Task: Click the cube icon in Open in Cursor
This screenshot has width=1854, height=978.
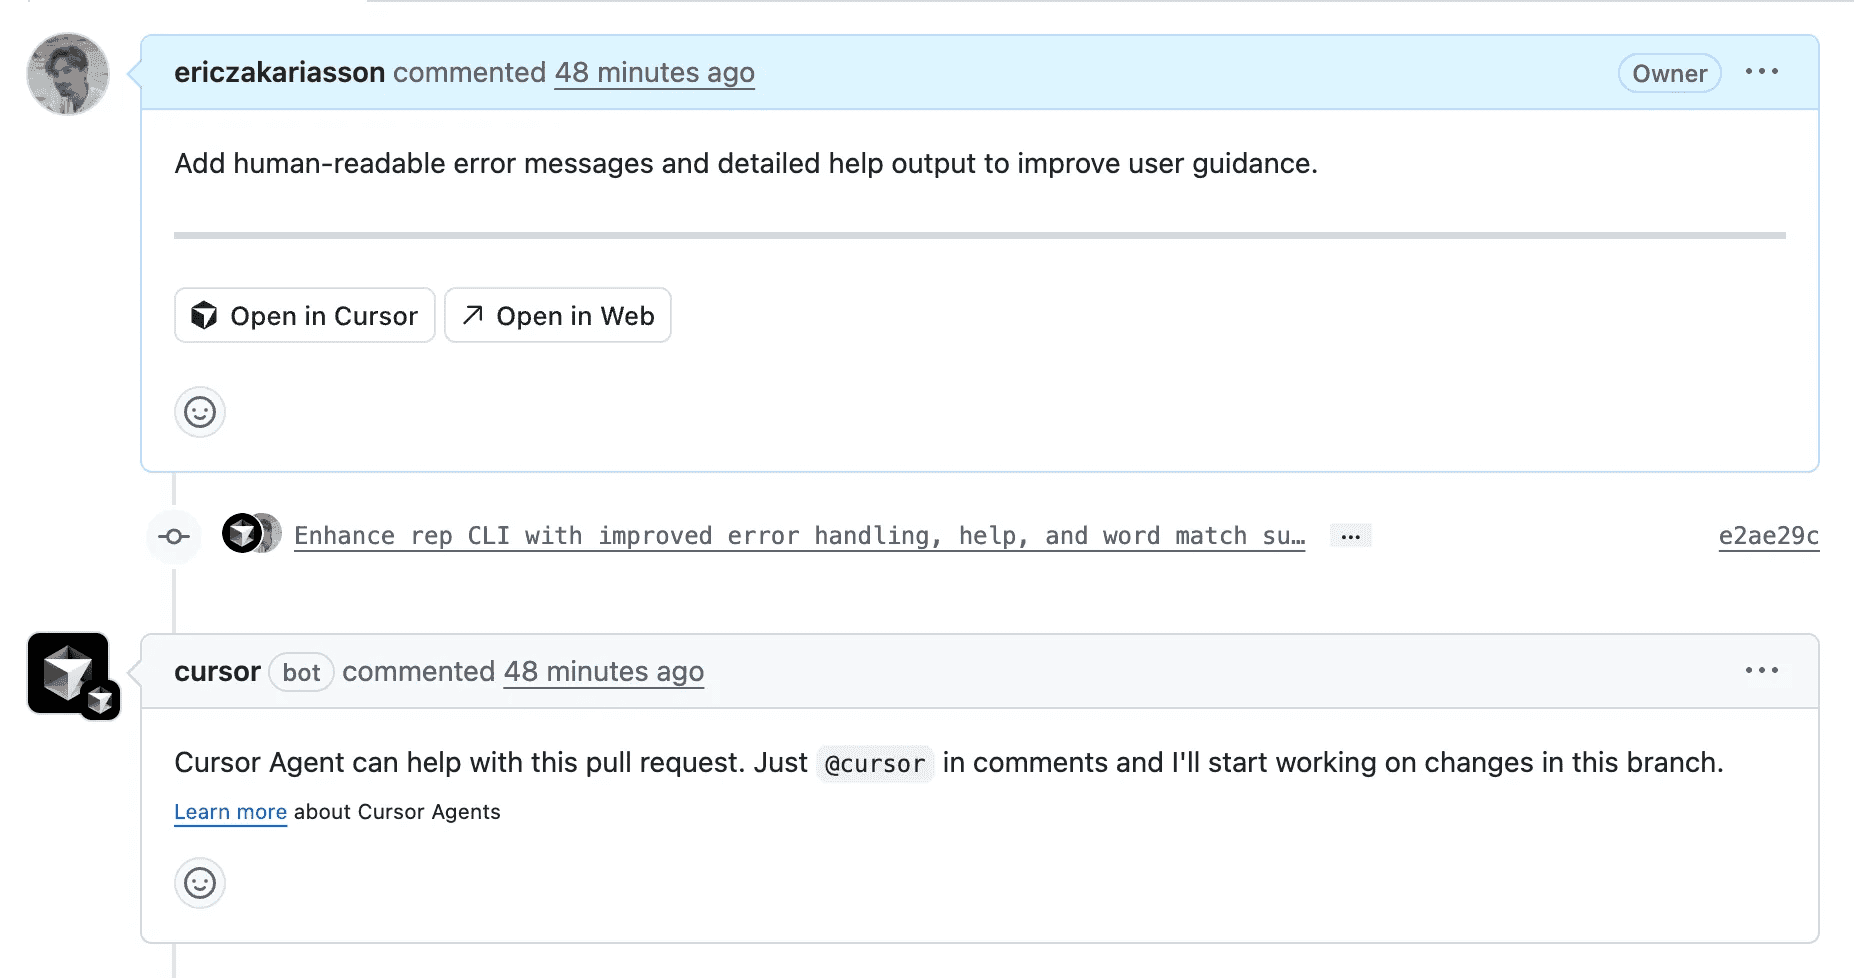Action: (x=204, y=316)
